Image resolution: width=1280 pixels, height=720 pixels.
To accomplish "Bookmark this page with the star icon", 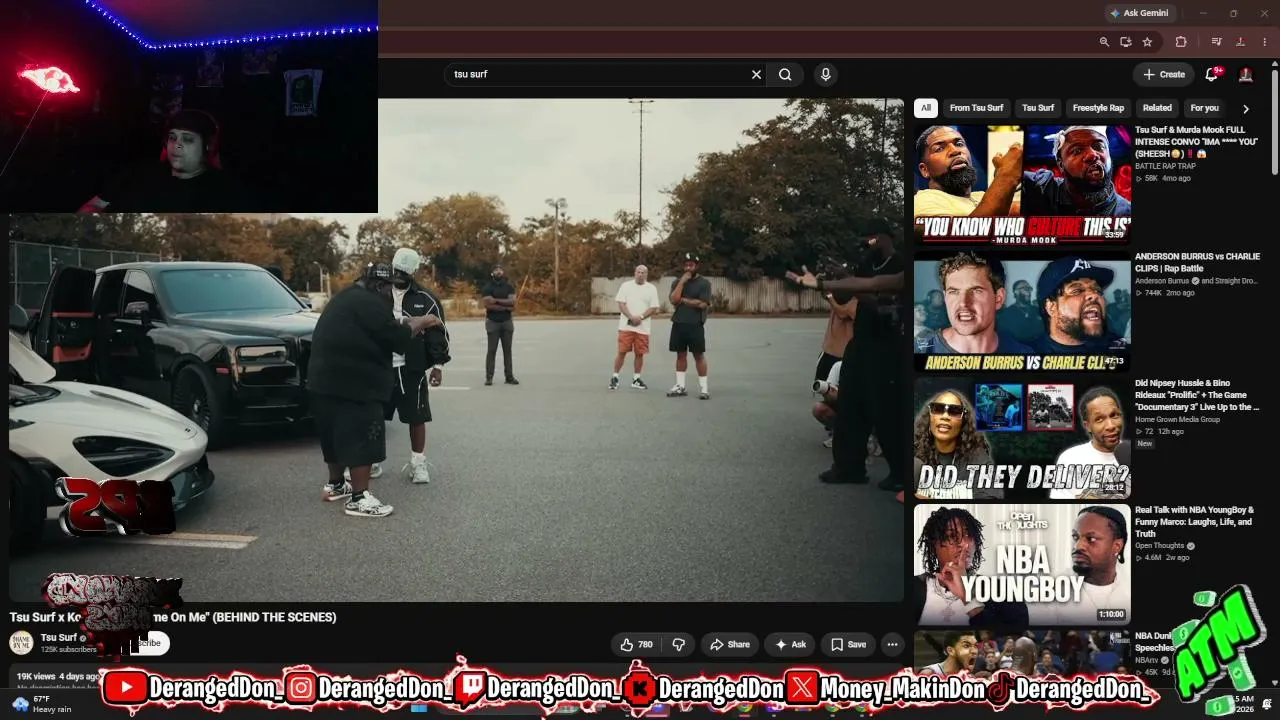I will coord(1147,42).
